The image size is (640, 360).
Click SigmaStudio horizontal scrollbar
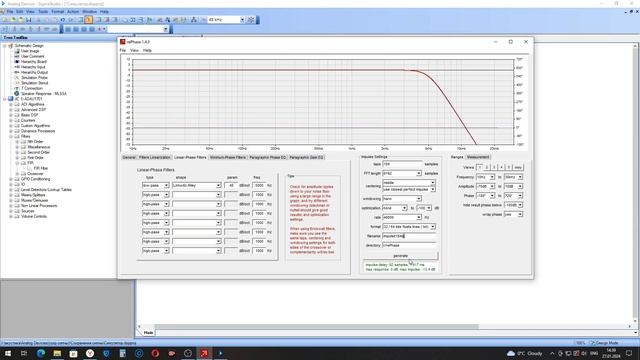[316, 327]
